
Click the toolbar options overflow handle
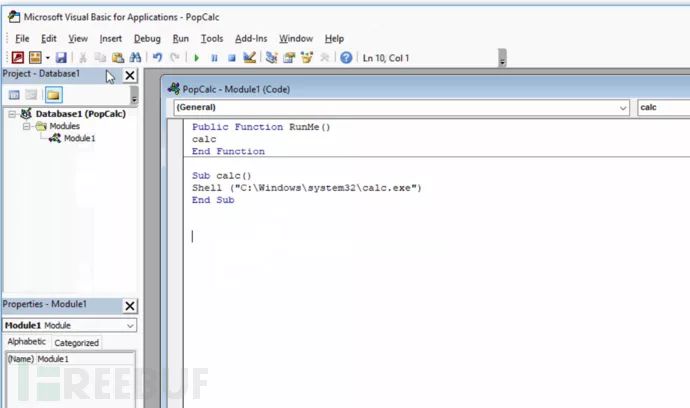click(502, 58)
